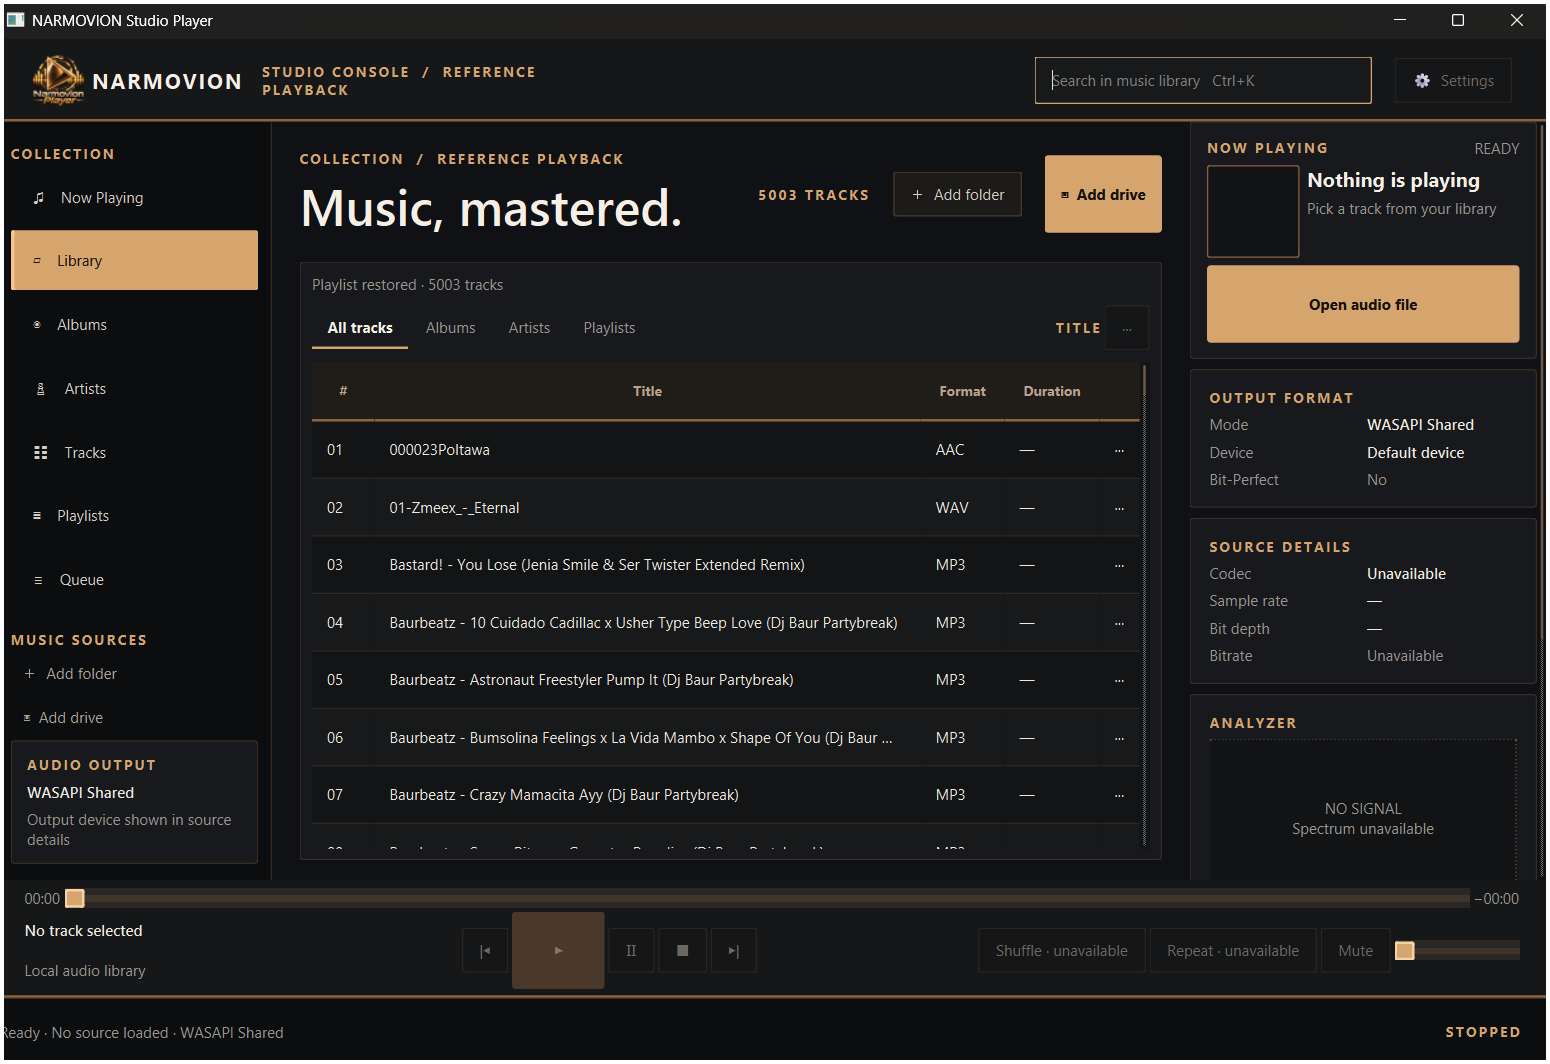The height and width of the screenshot is (1064, 1550).
Task: Click the now playing album art placeholder
Action: click(x=1253, y=211)
